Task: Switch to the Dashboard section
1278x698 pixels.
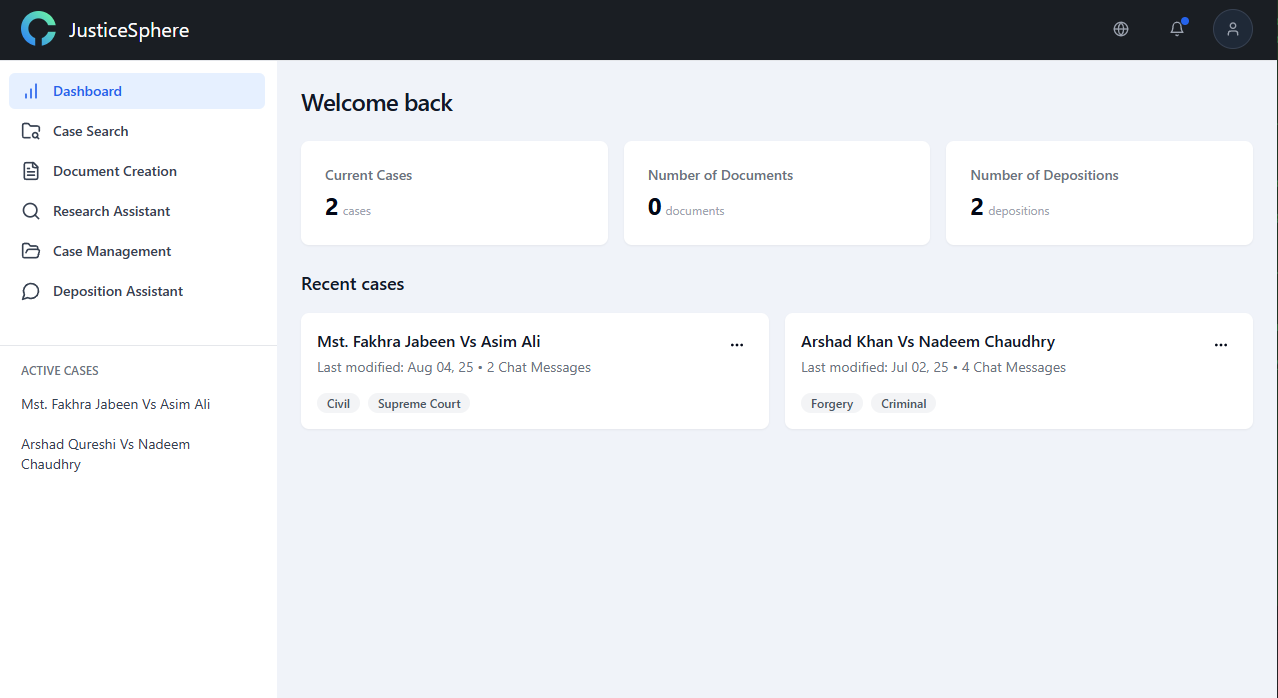Action: pos(87,90)
